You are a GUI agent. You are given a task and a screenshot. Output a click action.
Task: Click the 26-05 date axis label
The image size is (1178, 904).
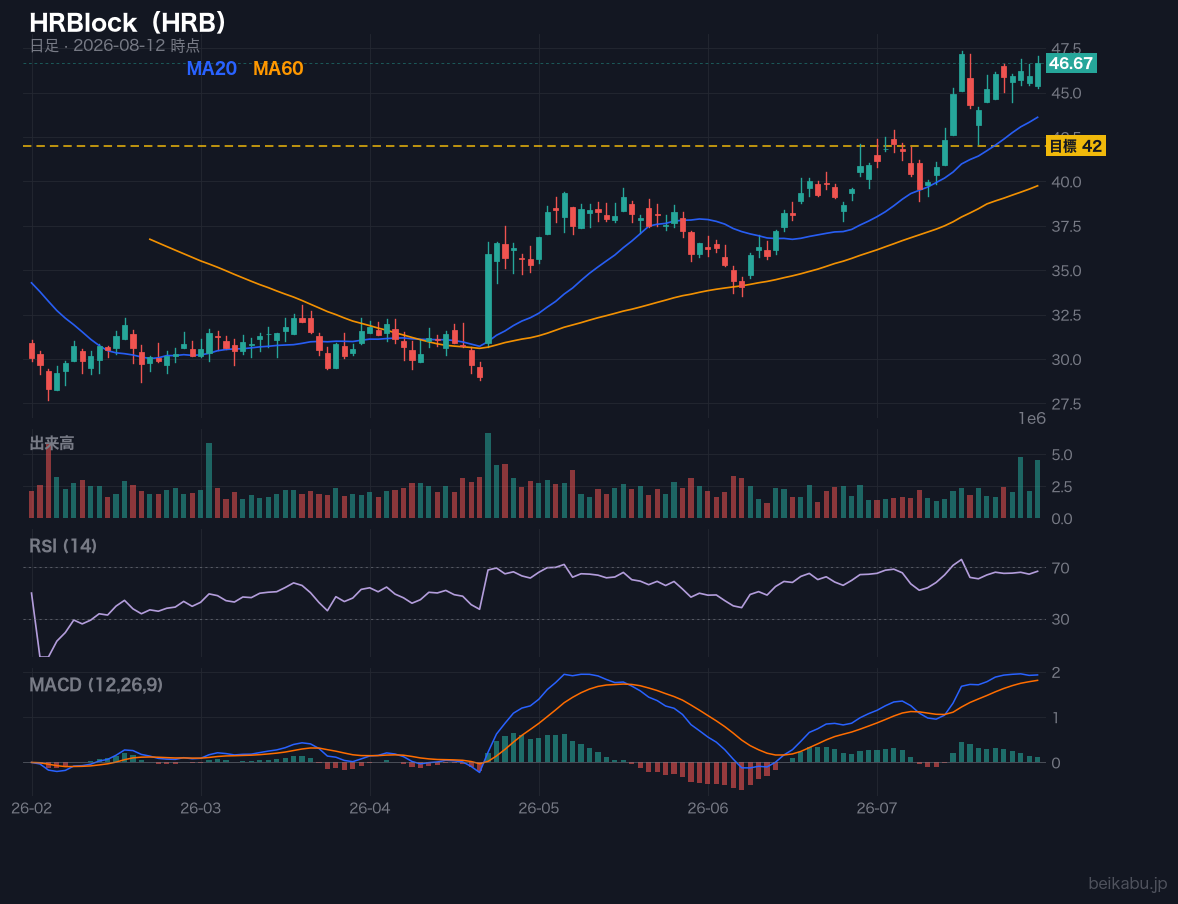click(539, 808)
